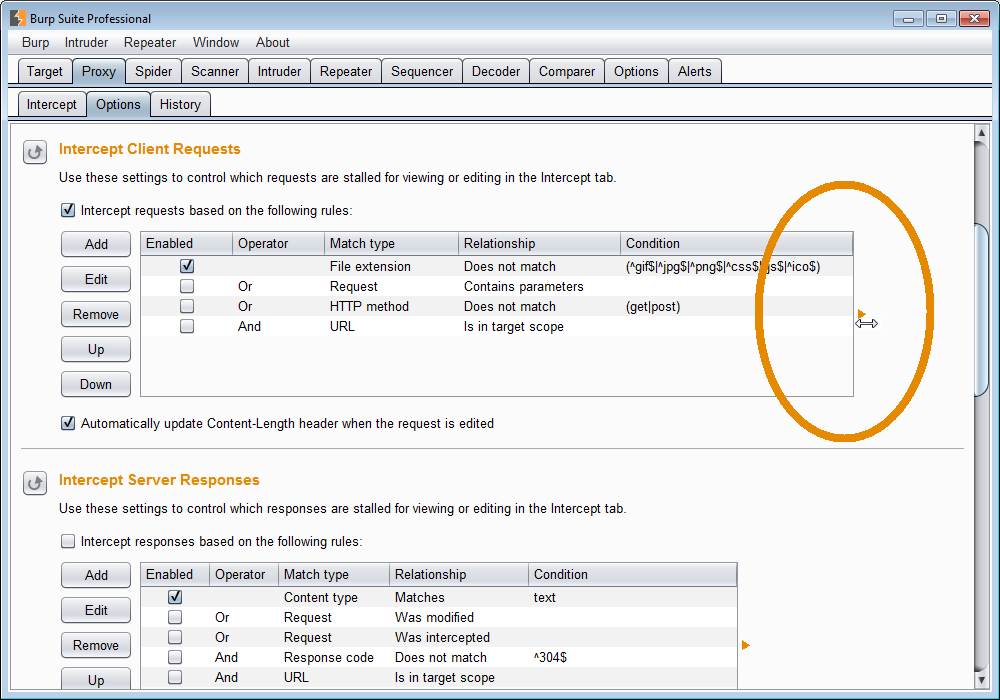Screen dimensions: 1000x700
Task: Enable Response code ^304$ rule checkbox
Action: (x=175, y=657)
